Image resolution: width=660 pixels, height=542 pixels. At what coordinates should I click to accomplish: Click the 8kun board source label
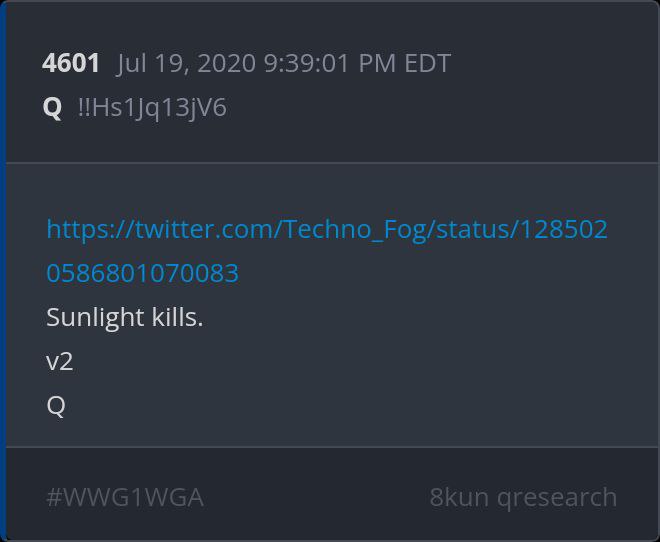pyautogui.click(x=459, y=497)
